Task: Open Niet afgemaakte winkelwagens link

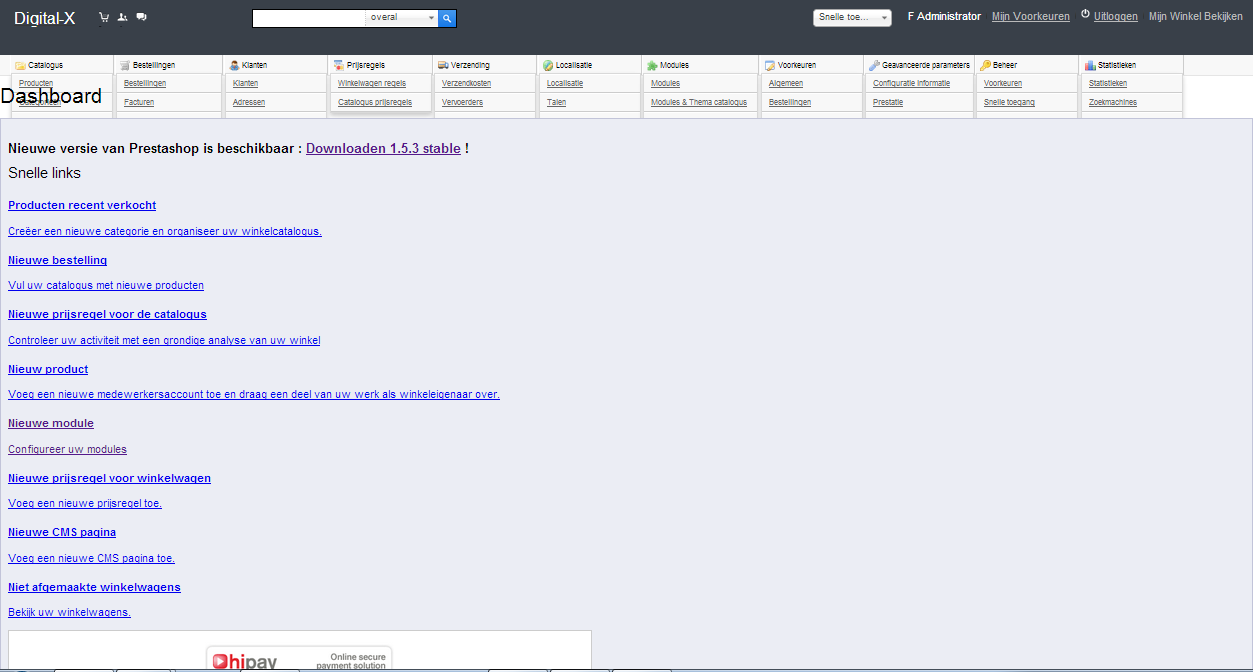Action: (x=94, y=587)
